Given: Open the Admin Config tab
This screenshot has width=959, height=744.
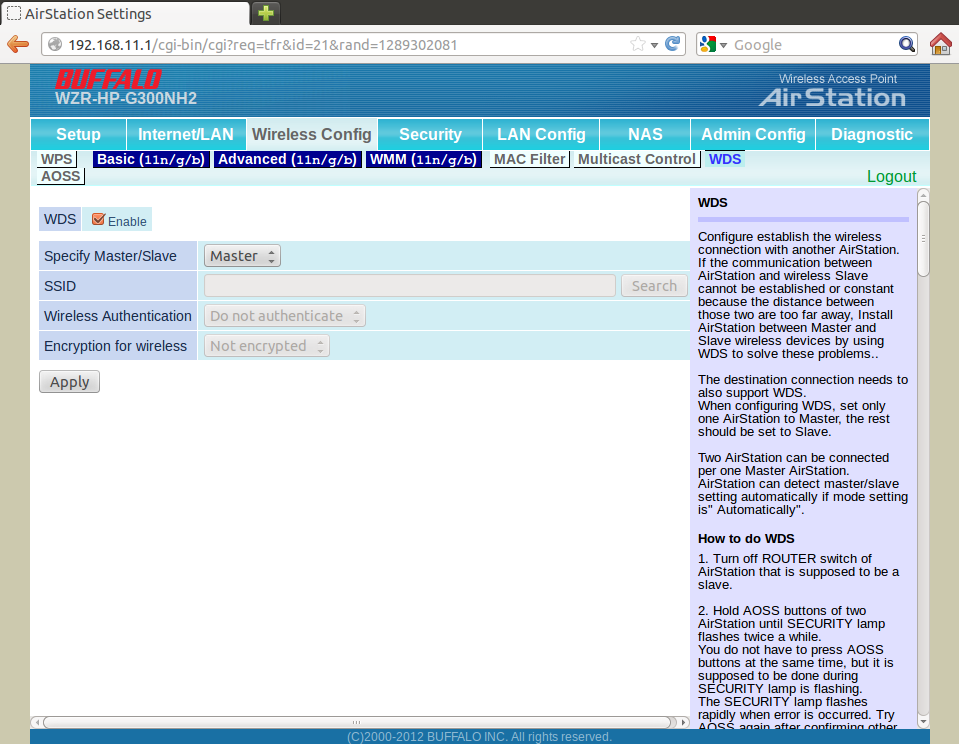Looking at the screenshot, I should 753,134.
